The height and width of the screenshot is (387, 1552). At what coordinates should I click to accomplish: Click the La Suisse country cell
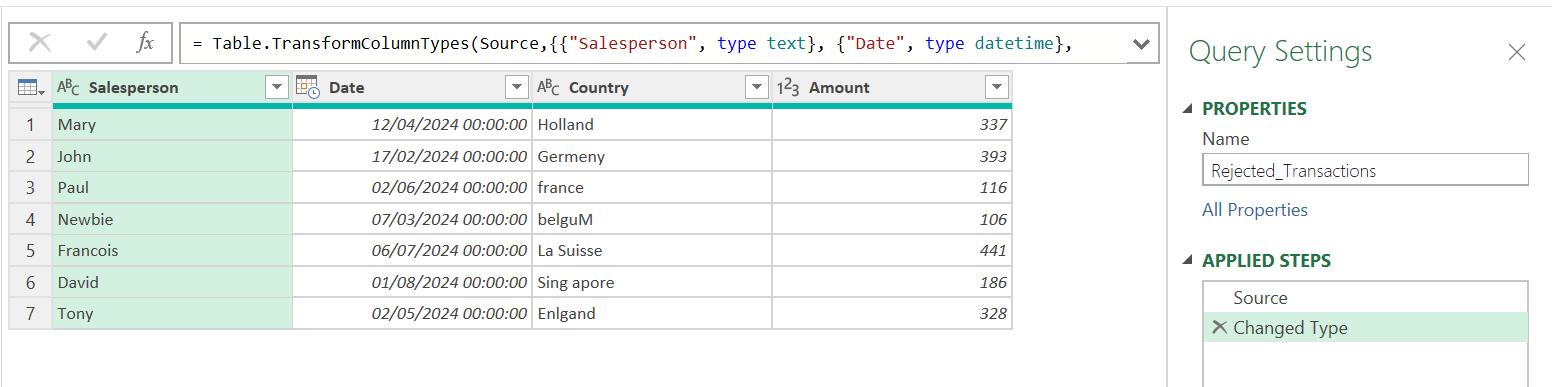pyautogui.click(x=652, y=251)
